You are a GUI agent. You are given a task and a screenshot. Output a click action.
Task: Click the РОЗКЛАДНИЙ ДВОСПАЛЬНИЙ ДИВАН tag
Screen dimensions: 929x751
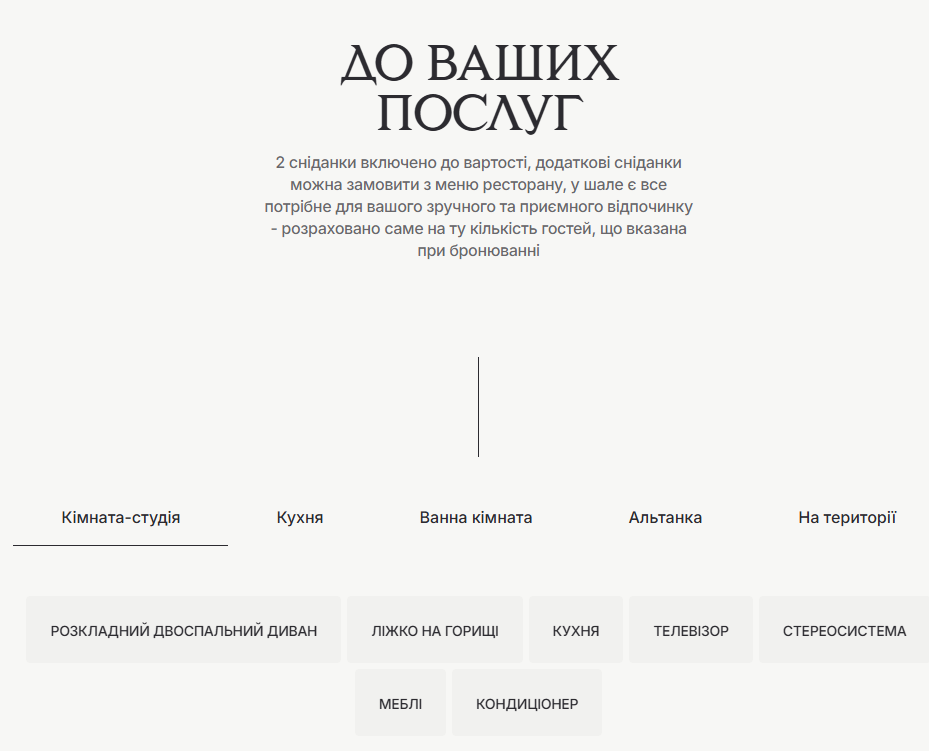pos(184,630)
